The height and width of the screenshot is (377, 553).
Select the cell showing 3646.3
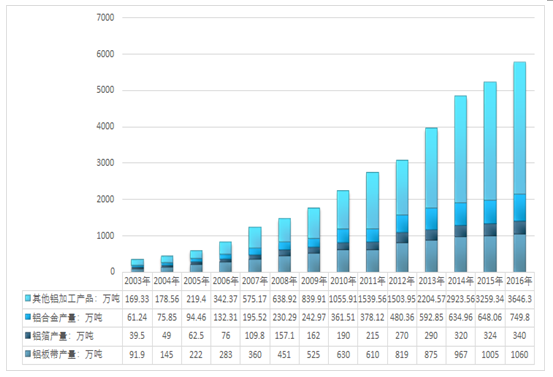(x=519, y=299)
